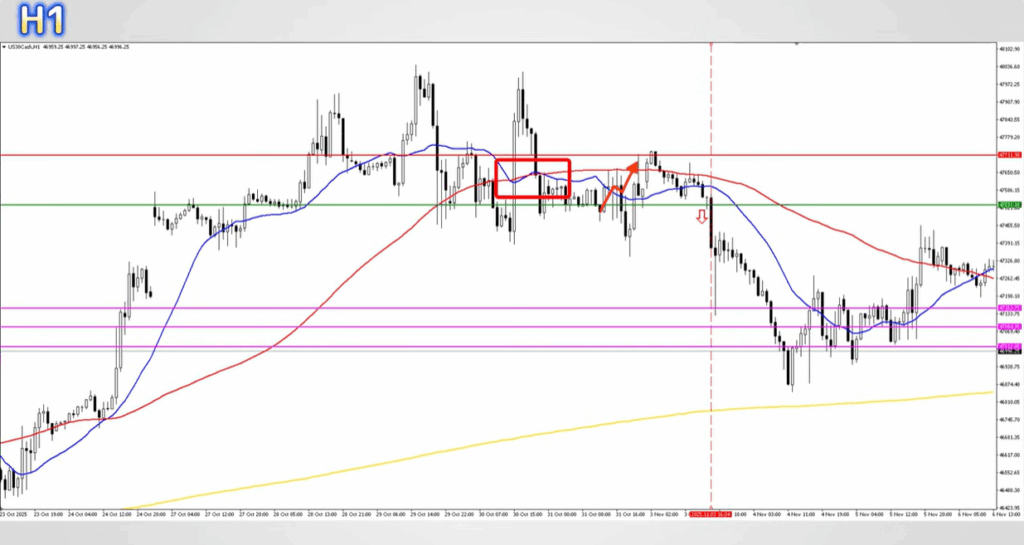Image resolution: width=1024 pixels, height=545 pixels.
Task: Select the red rectangle drawn on chart
Action: click(533, 160)
